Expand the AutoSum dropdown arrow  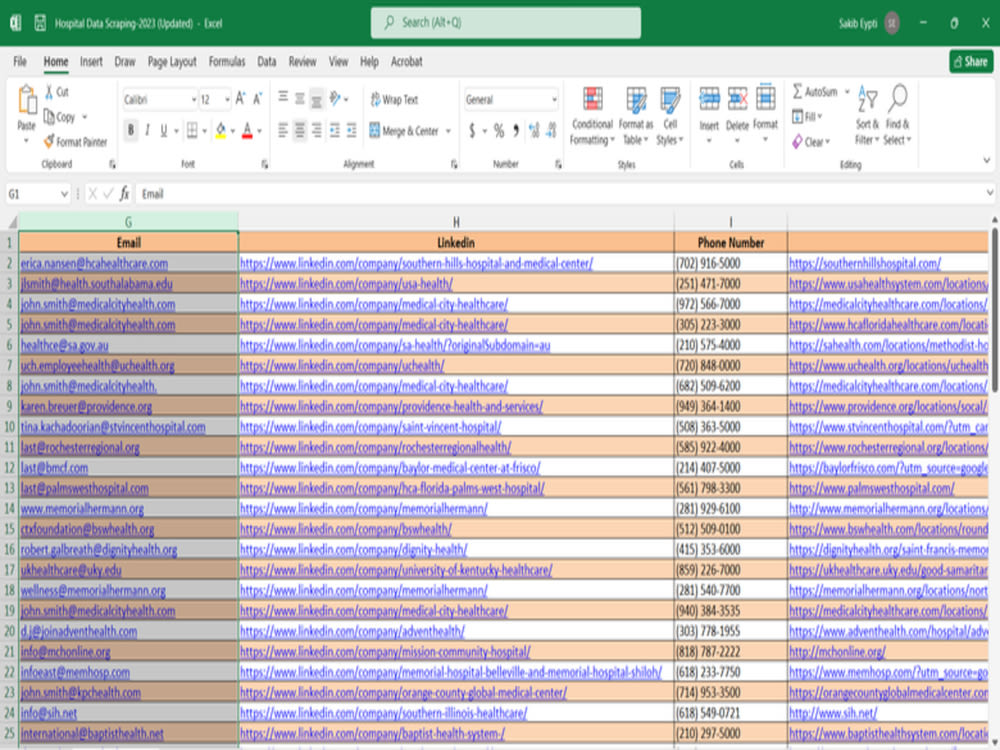tap(847, 92)
